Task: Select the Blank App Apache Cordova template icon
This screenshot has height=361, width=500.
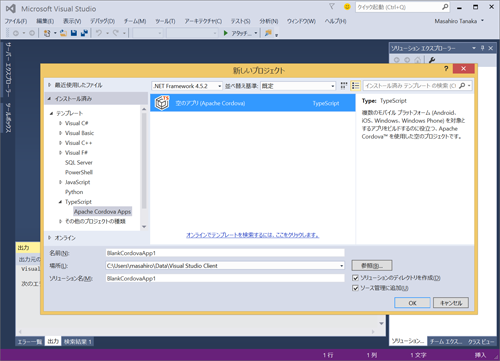Action: (162, 103)
